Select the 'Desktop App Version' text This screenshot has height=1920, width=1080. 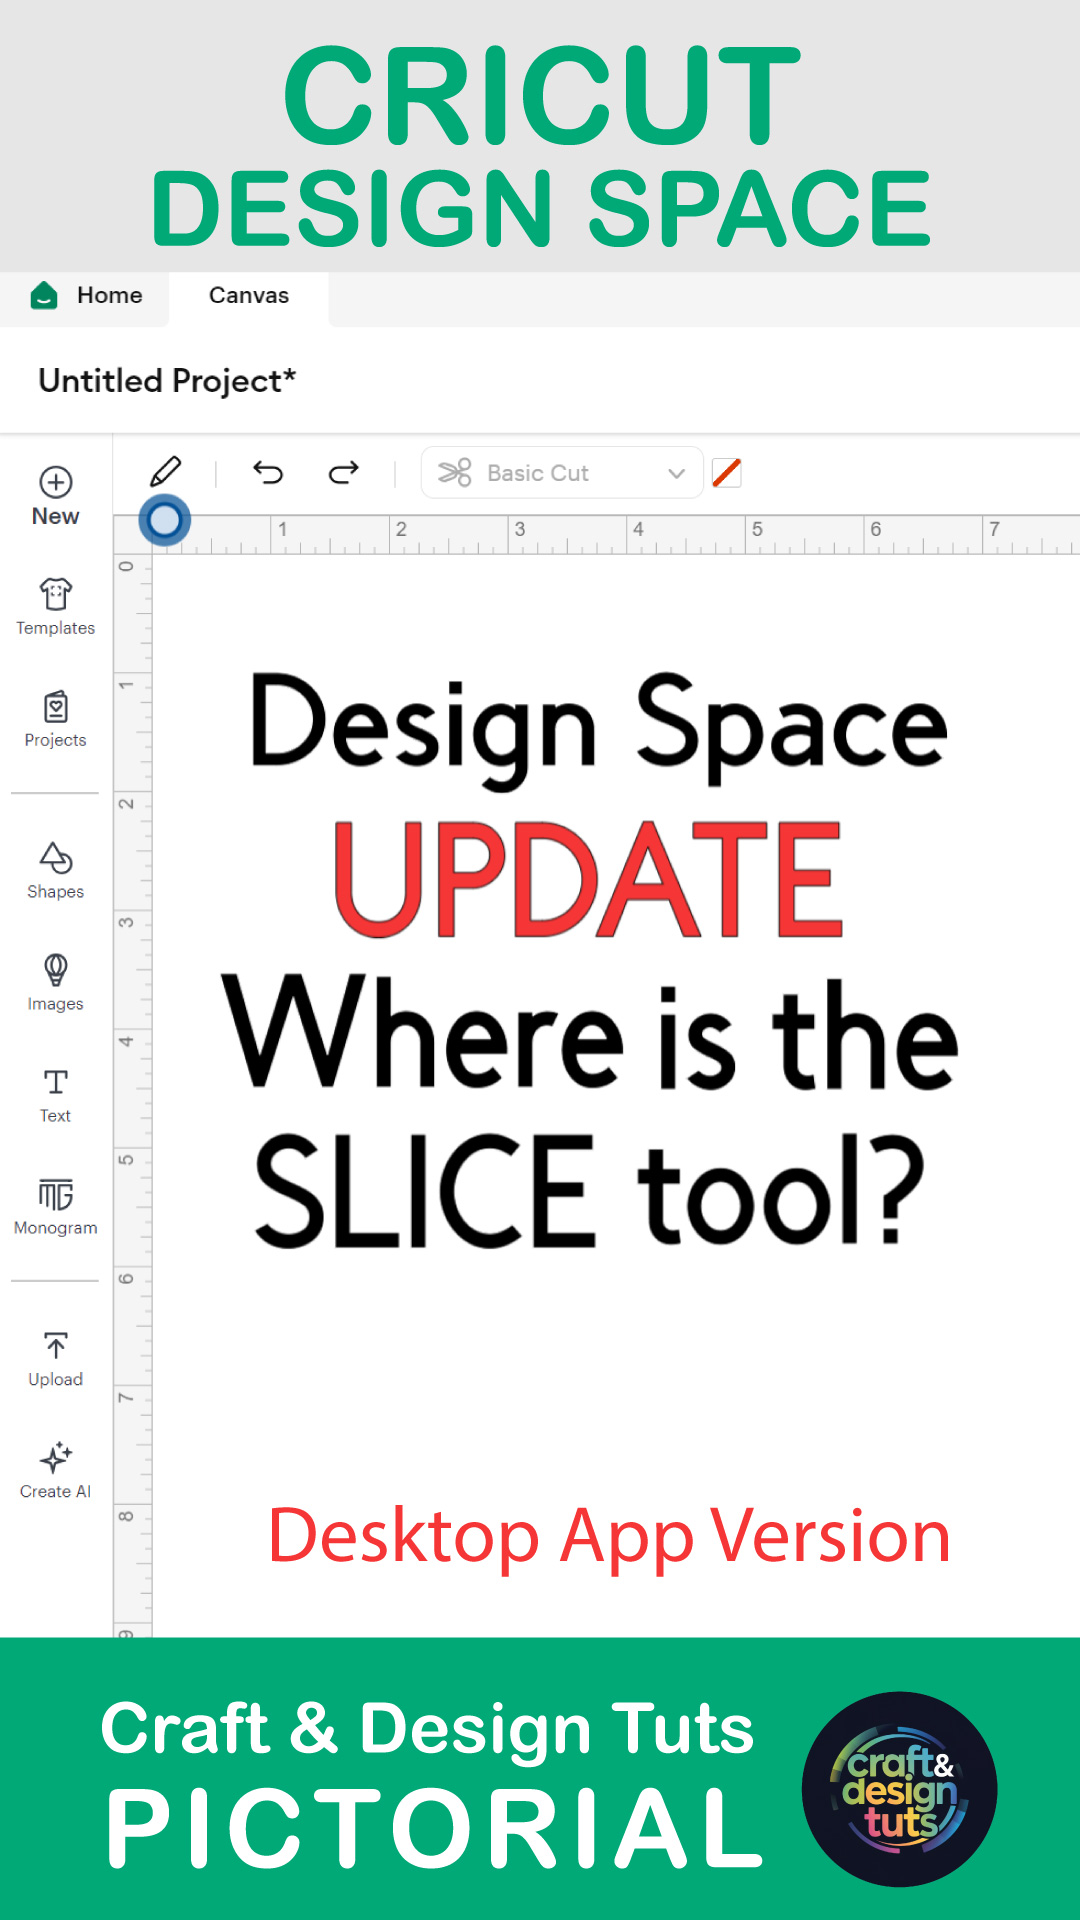click(609, 1537)
